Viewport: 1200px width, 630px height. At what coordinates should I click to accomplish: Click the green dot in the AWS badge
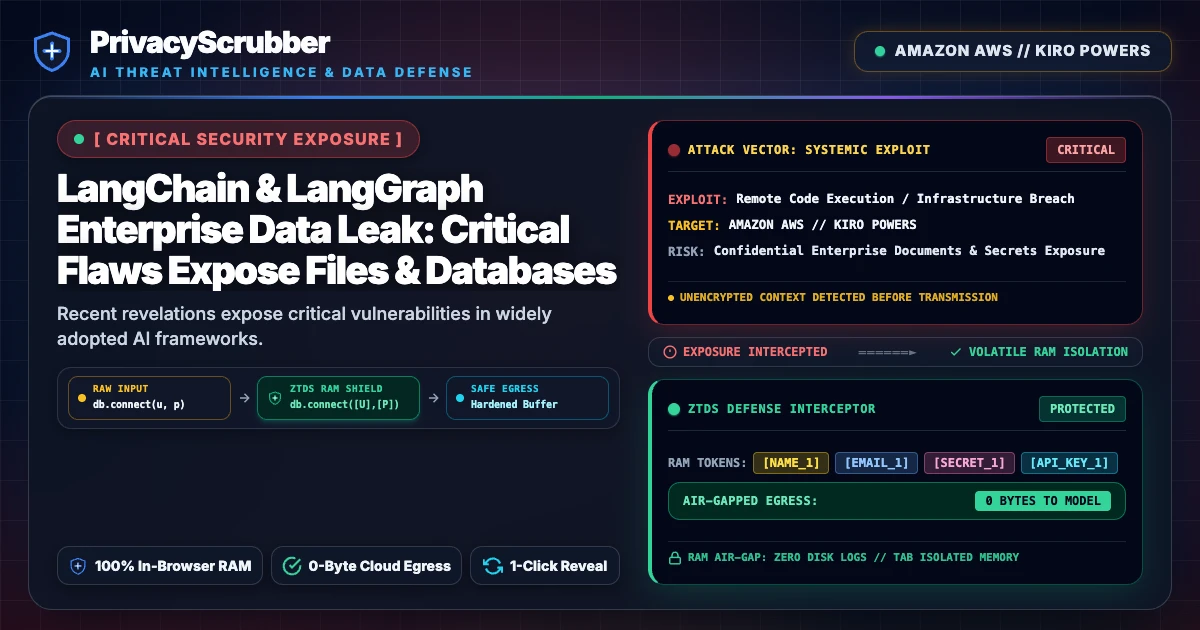pos(880,51)
